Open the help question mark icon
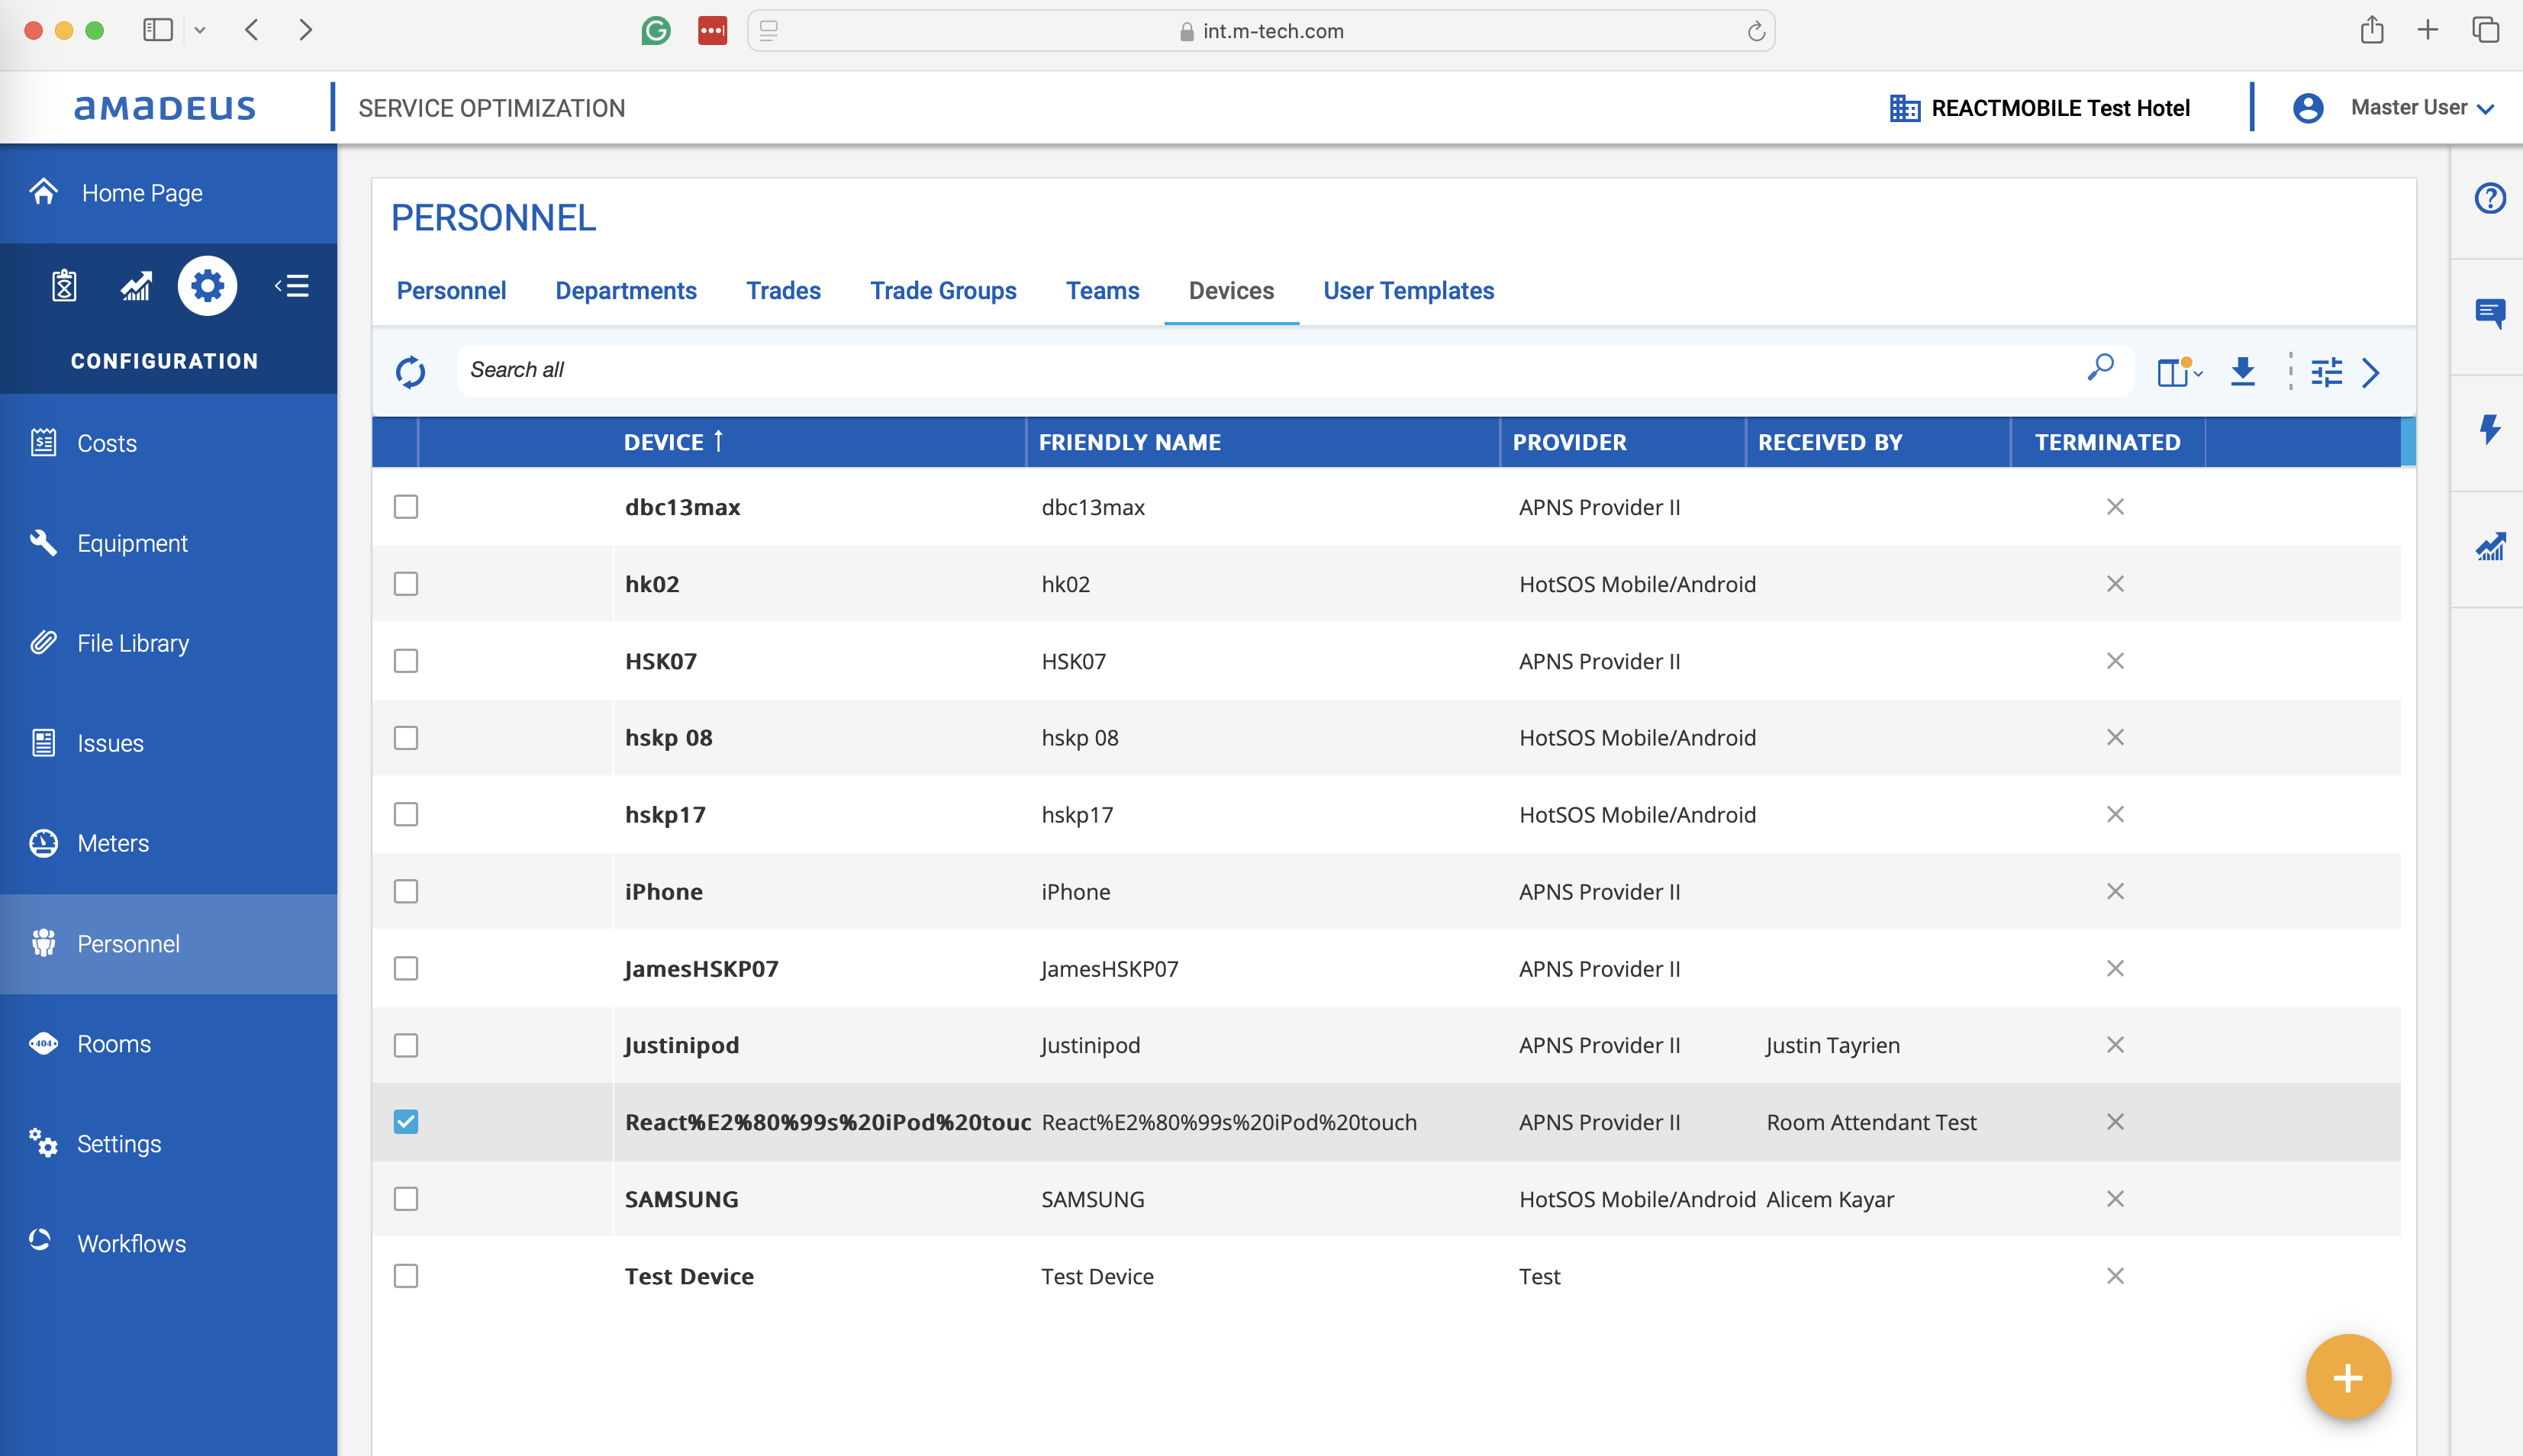Image resolution: width=2523 pixels, height=1456 pixels. [x=2489, y=198]
